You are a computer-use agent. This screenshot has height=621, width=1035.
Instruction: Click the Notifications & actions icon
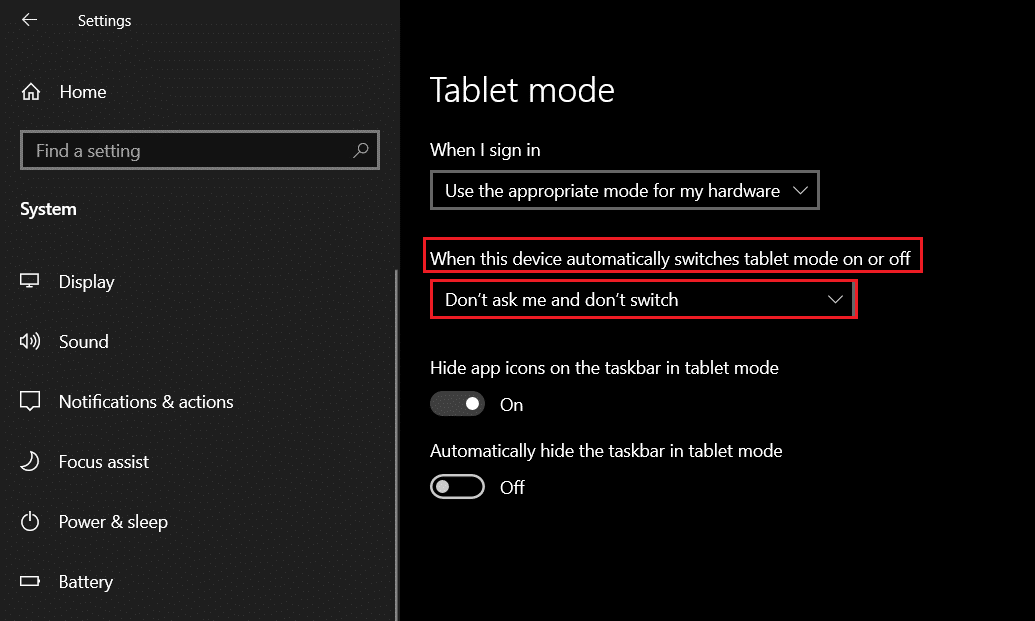[30, 402]
